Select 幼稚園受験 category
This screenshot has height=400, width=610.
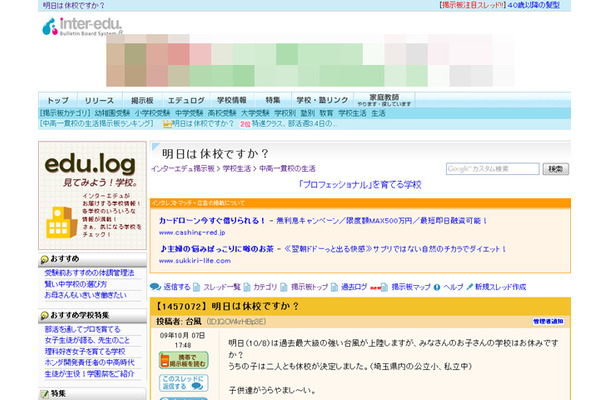(112, 113)
